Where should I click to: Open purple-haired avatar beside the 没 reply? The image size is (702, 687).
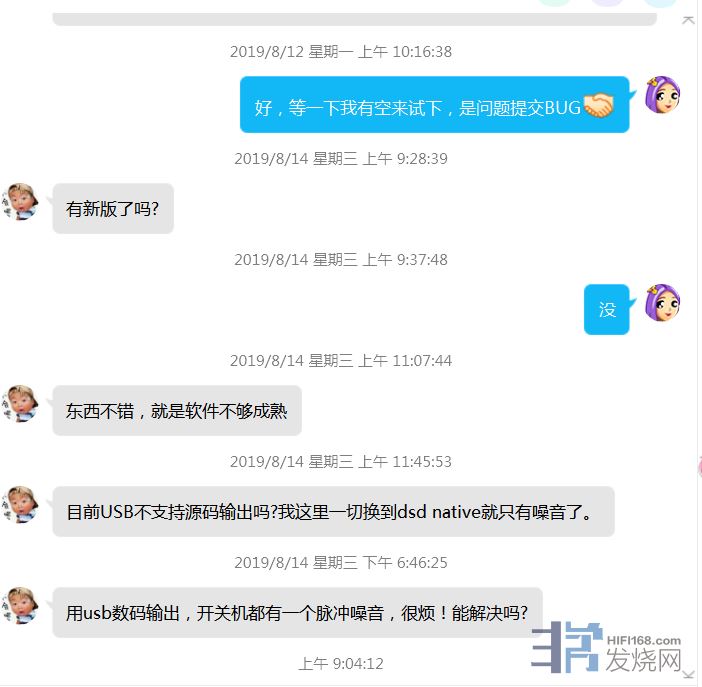point(663,302)
